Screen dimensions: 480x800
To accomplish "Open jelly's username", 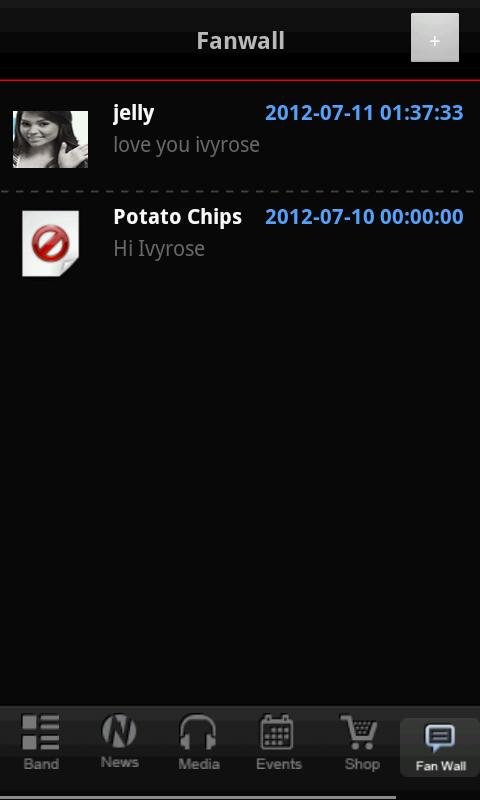I will click(134, 113).
